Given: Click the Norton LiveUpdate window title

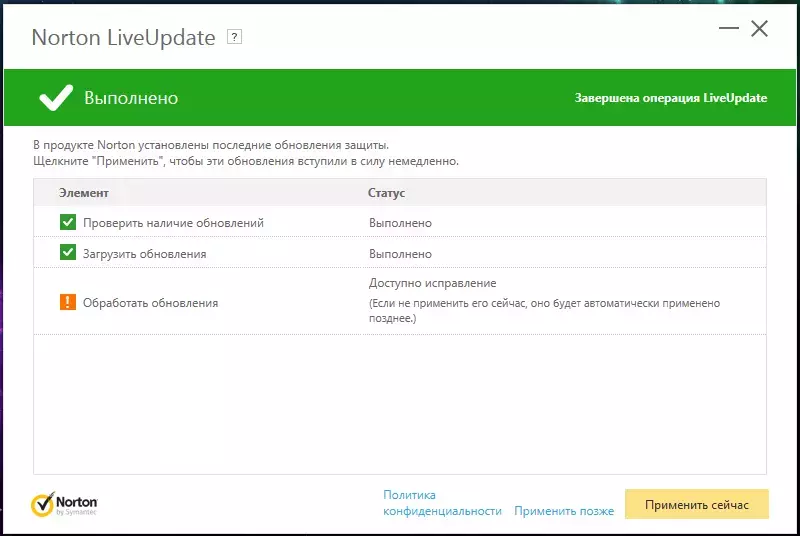Looking at the screenshot, I should [x=123, y=37].
